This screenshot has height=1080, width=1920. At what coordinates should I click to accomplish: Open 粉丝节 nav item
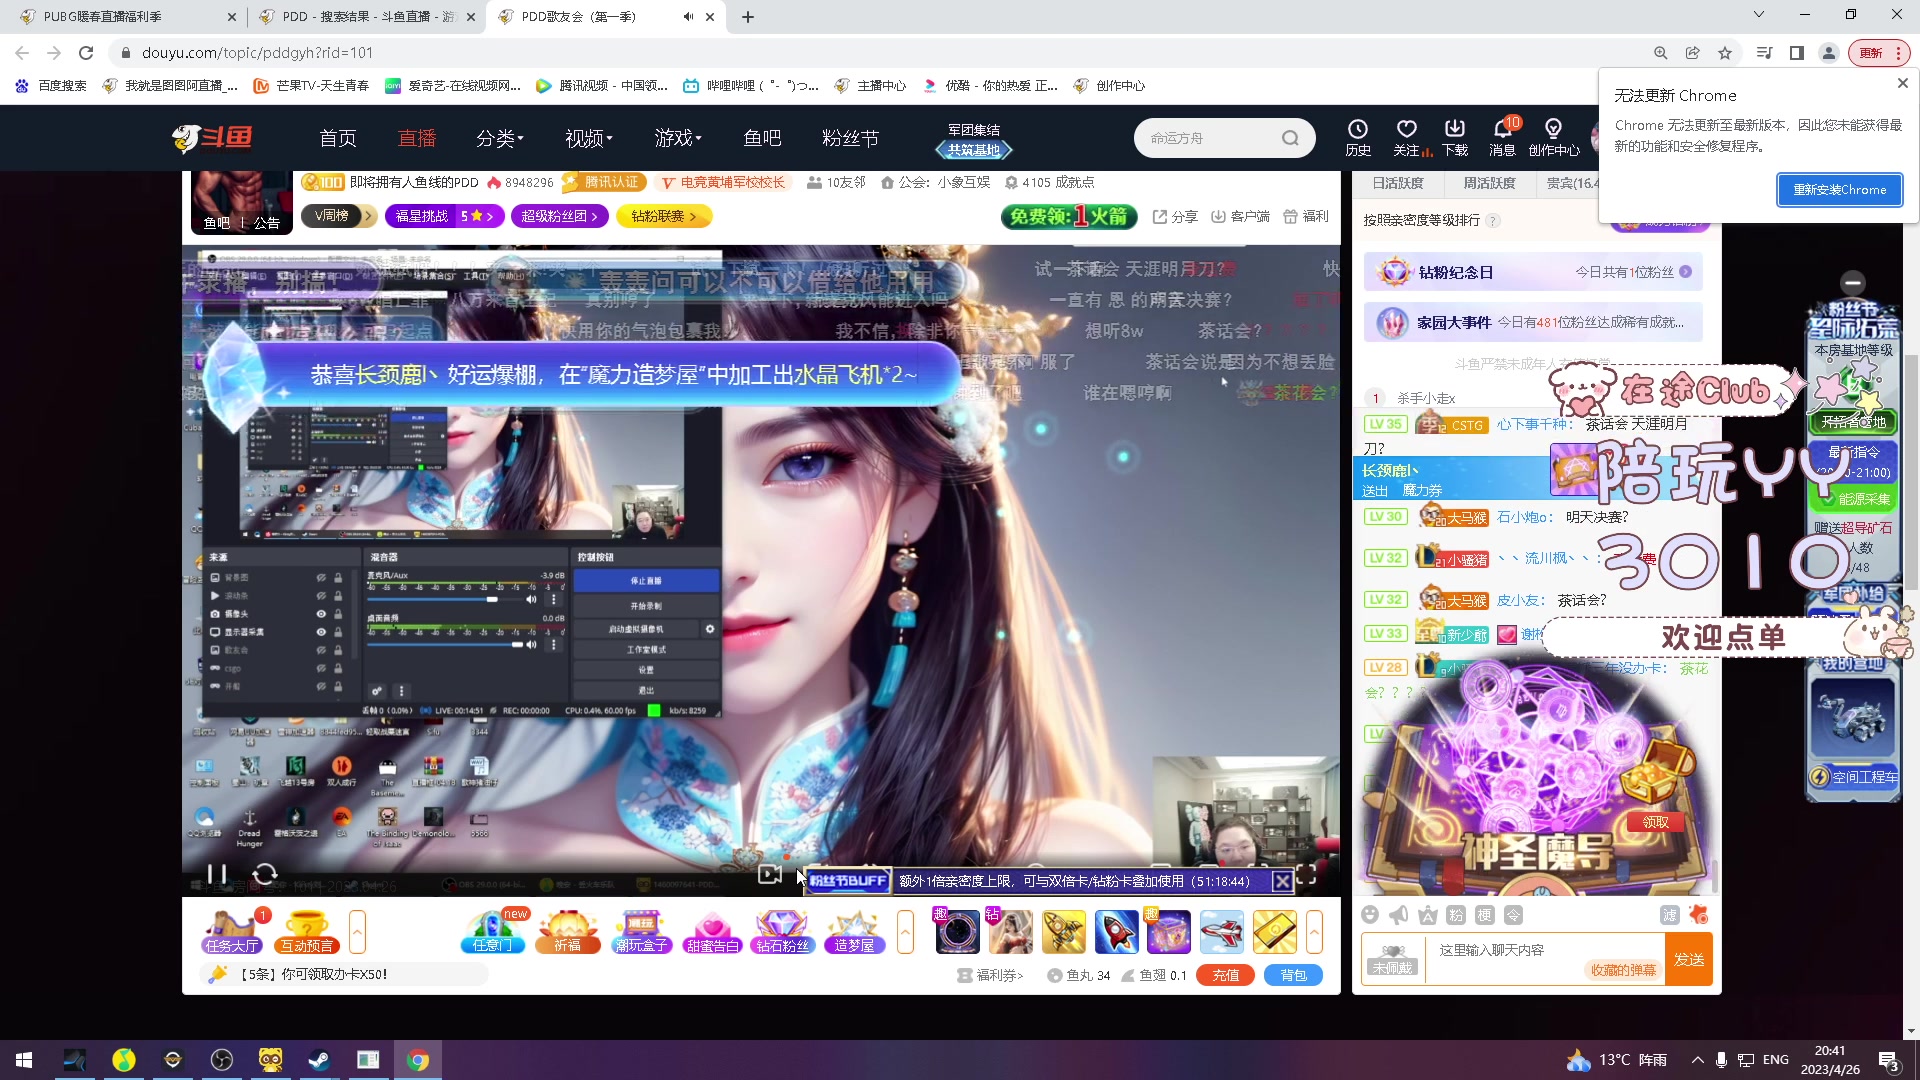(x=850, y=138)
